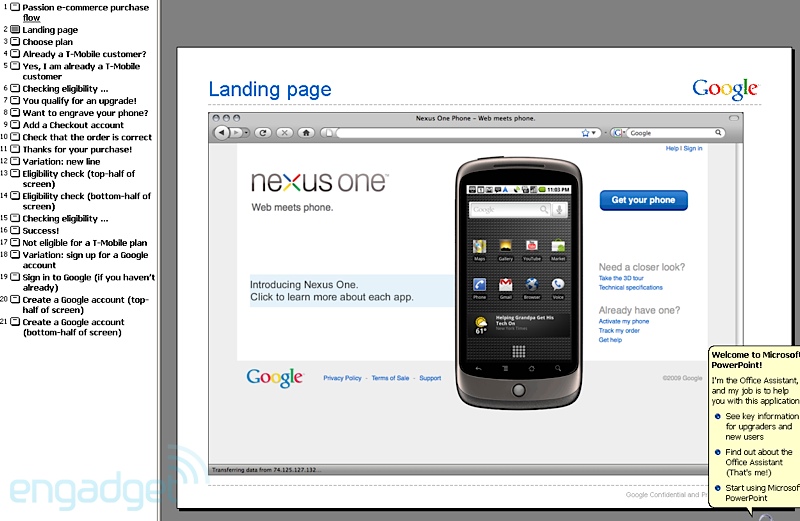Screen dimensions: 800x521
Task: Click the 'Get your phone' button
Action: [x=643, y=200]
